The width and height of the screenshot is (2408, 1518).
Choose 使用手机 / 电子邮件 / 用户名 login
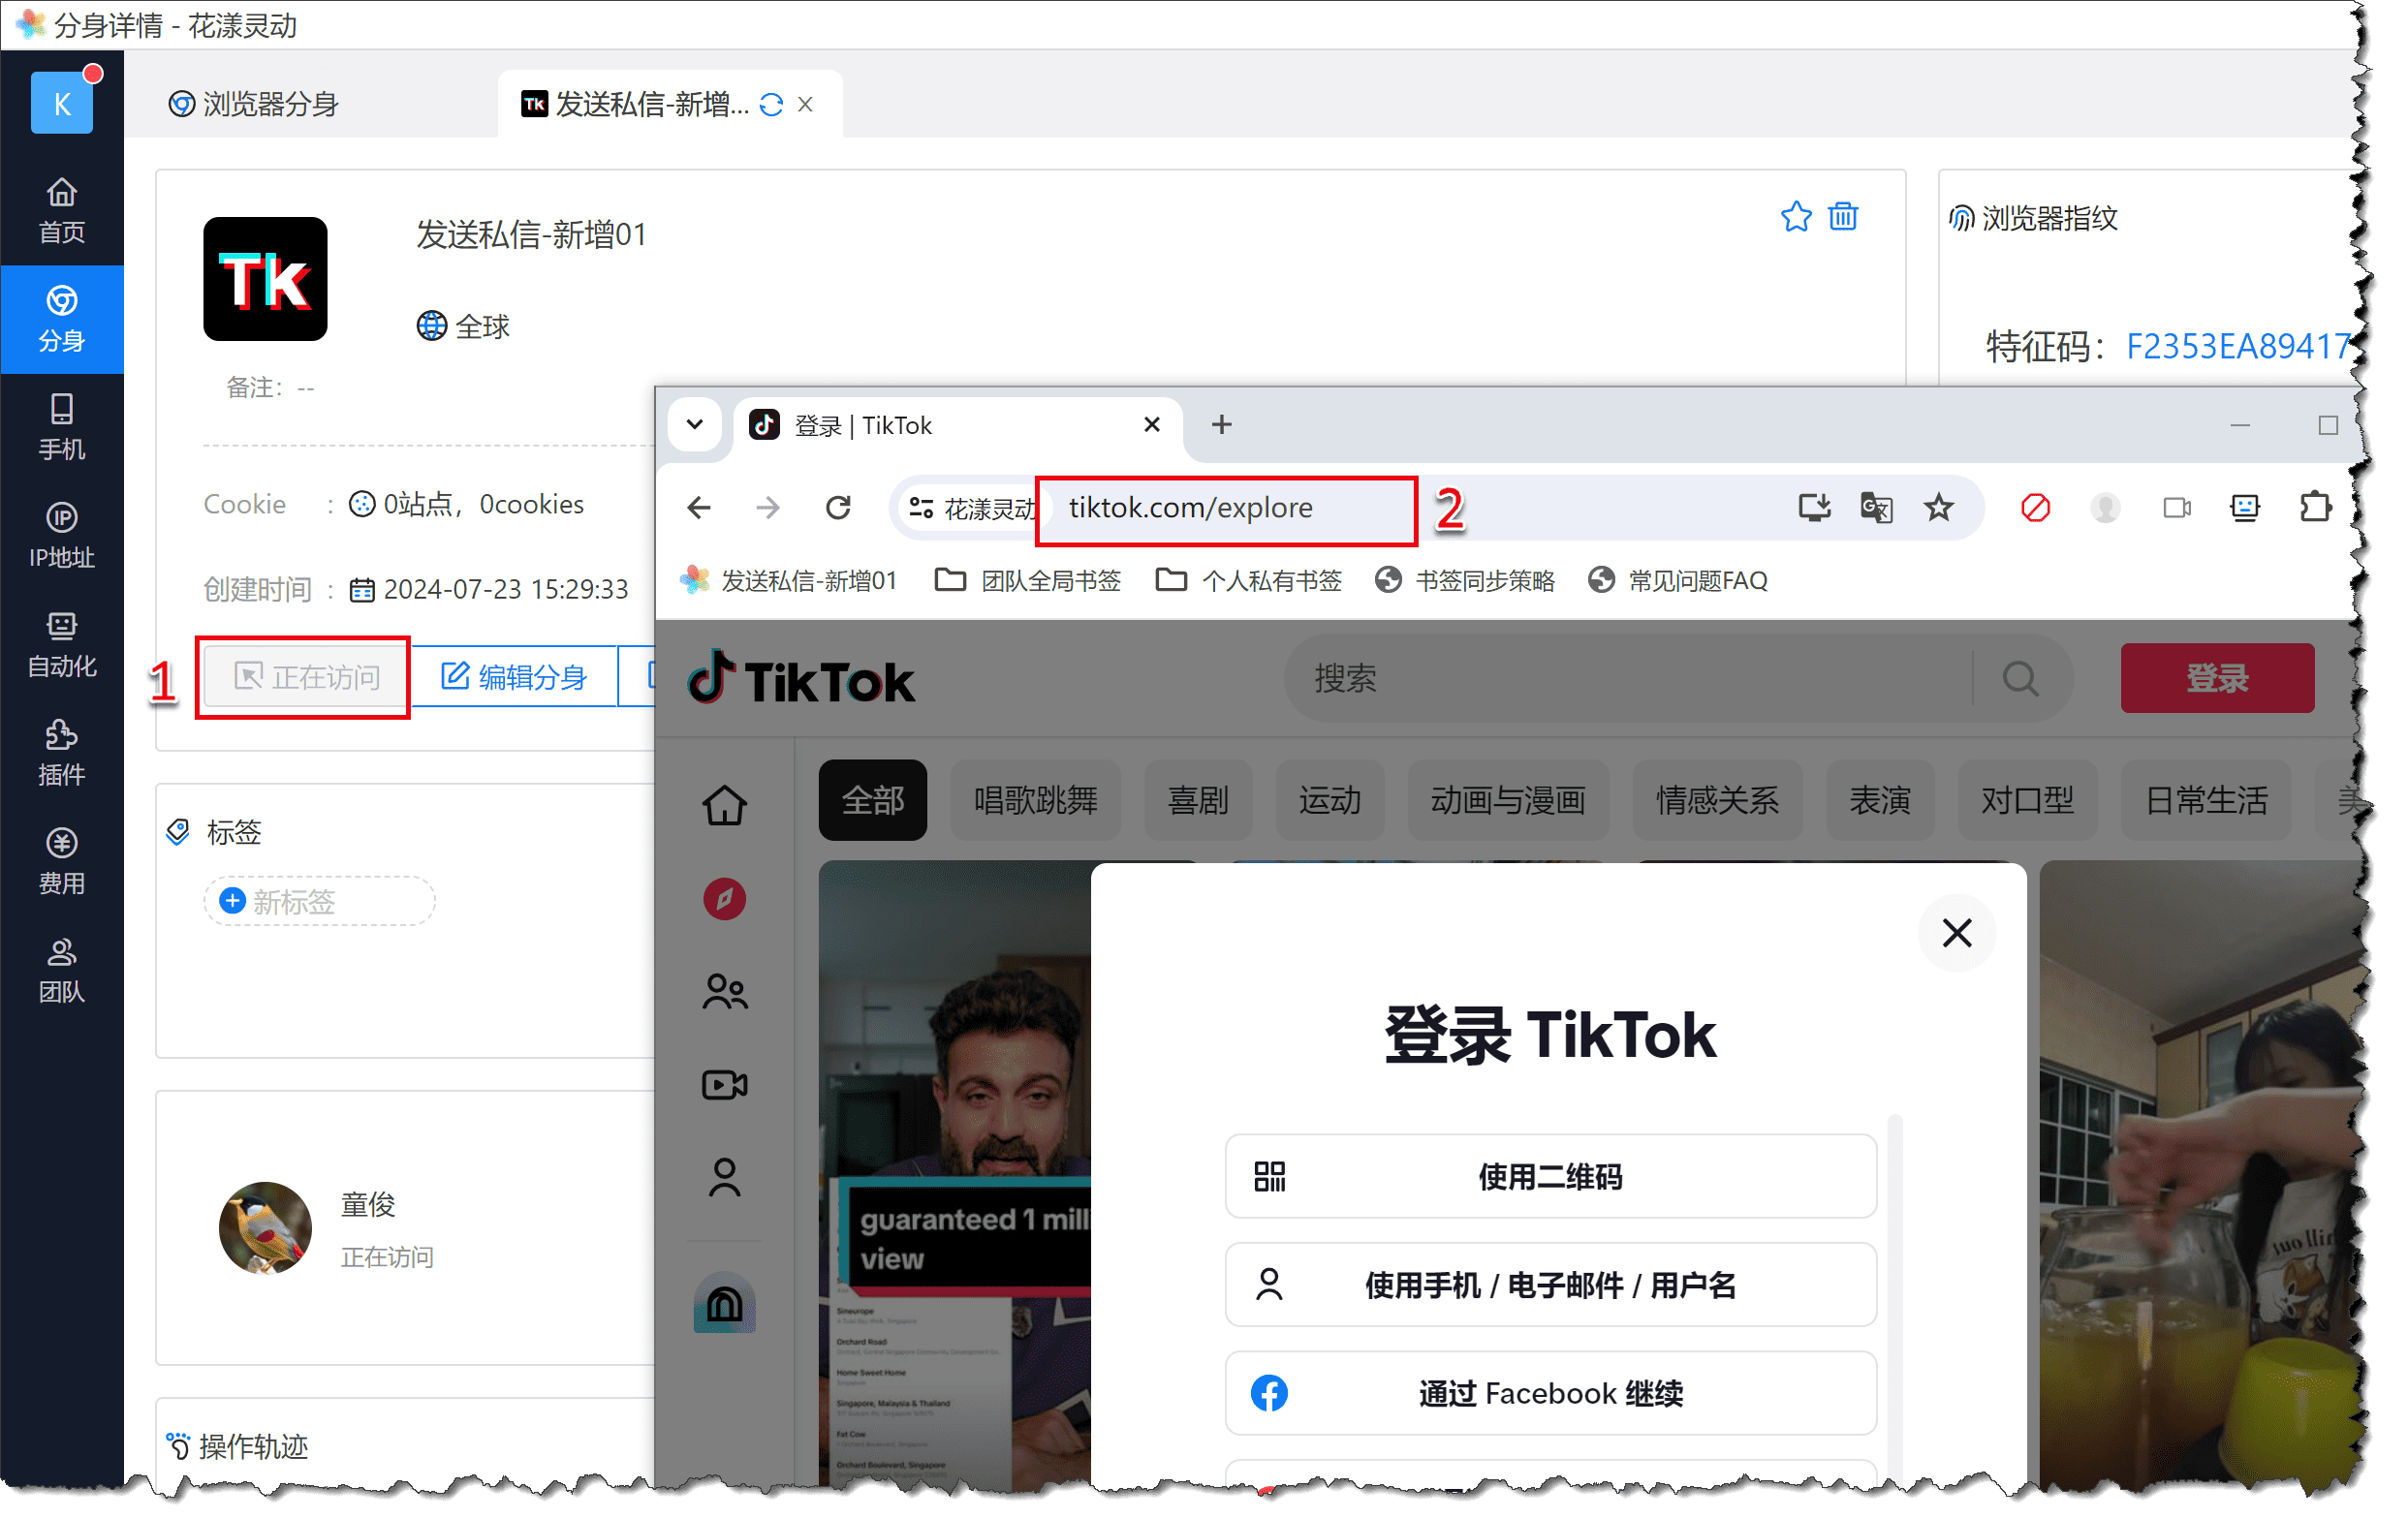[1550, 1285]
